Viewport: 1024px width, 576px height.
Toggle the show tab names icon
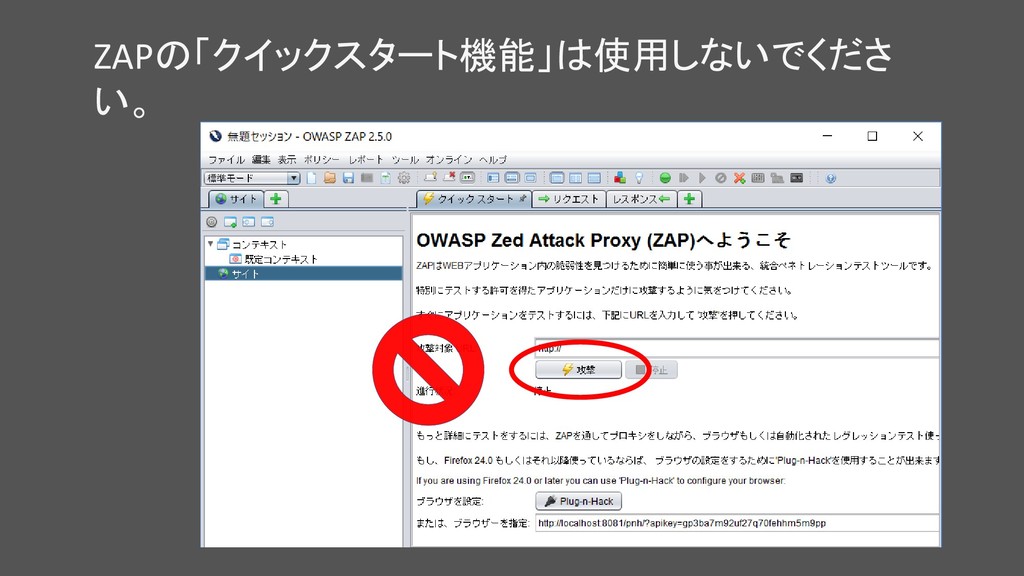(x=468, y=178)
